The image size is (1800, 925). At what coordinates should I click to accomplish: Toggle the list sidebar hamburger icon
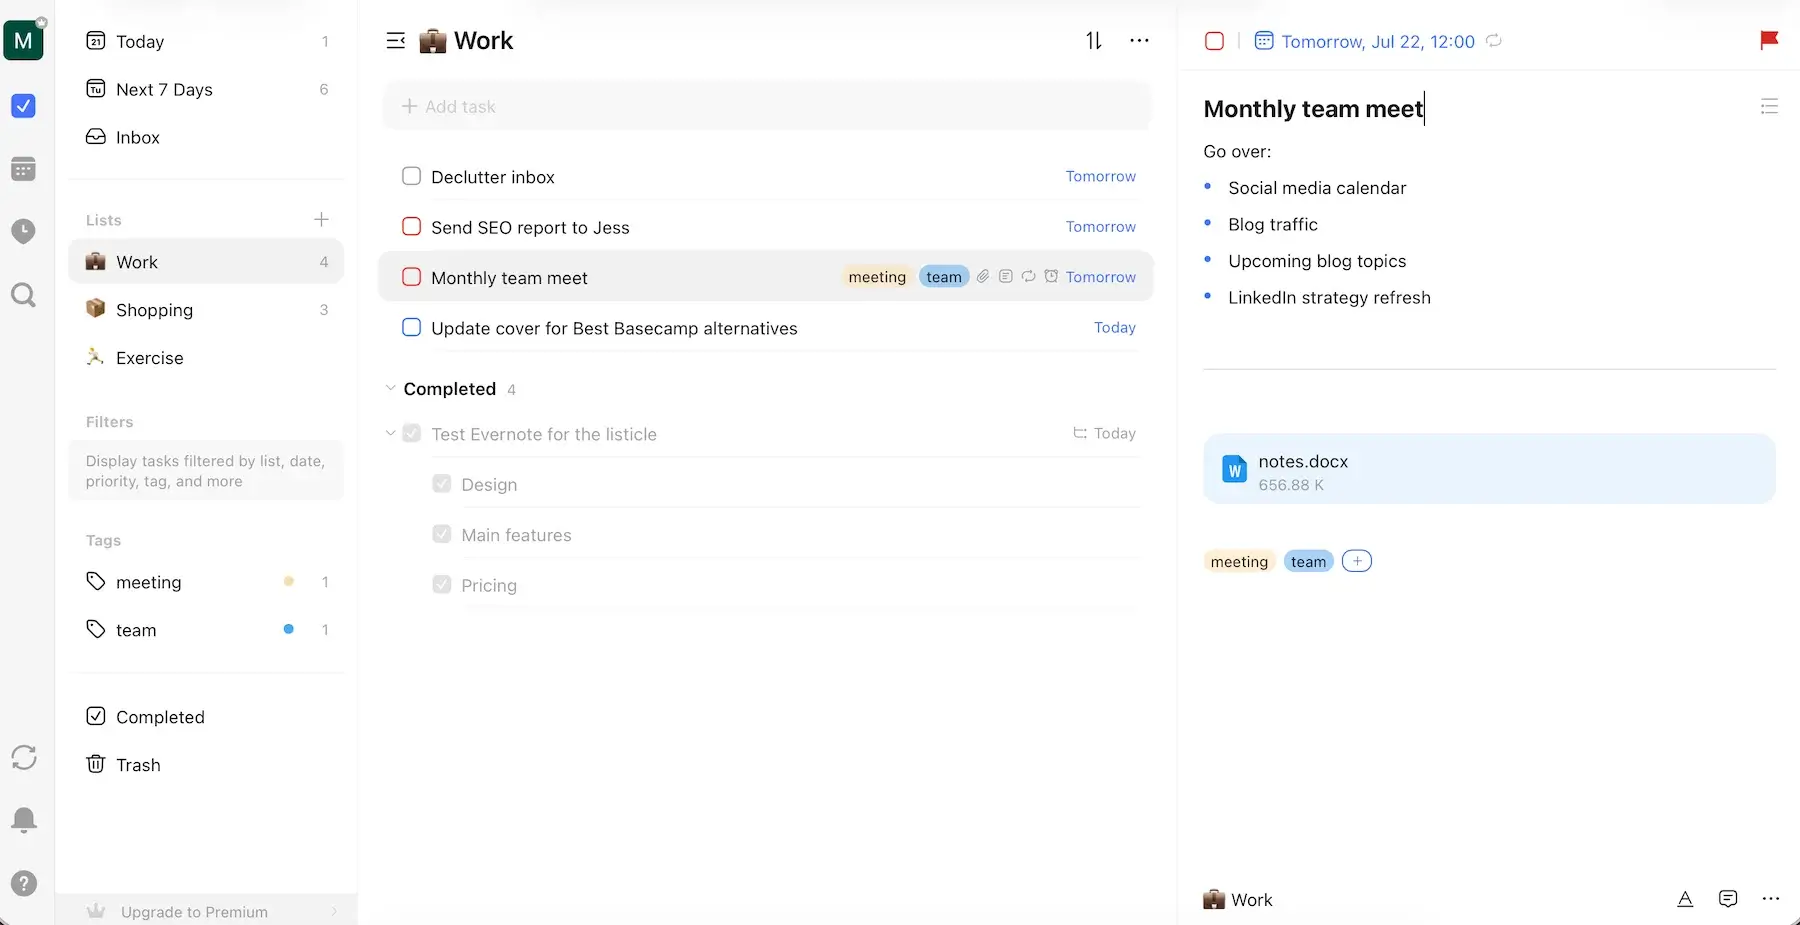396,41
